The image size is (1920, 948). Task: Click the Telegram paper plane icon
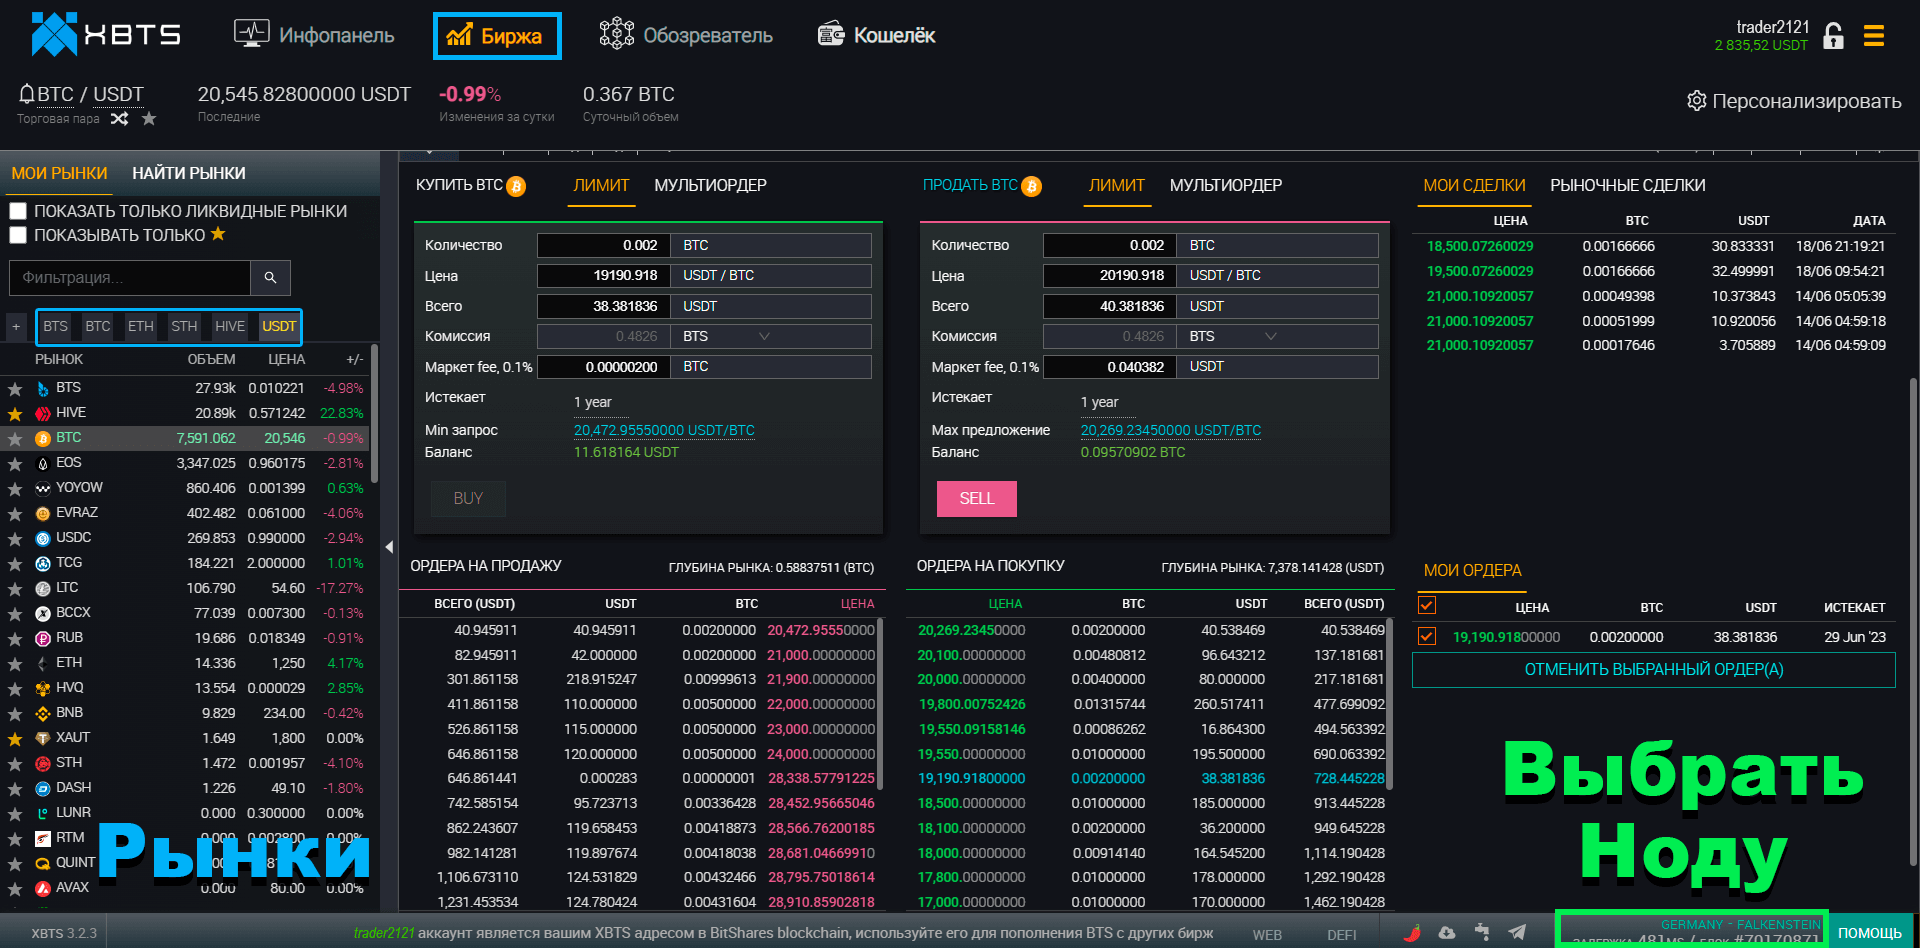1517,932
